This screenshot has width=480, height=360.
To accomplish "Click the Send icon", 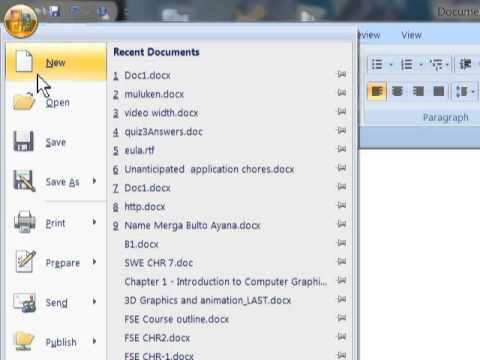I will tap(24, 302).
